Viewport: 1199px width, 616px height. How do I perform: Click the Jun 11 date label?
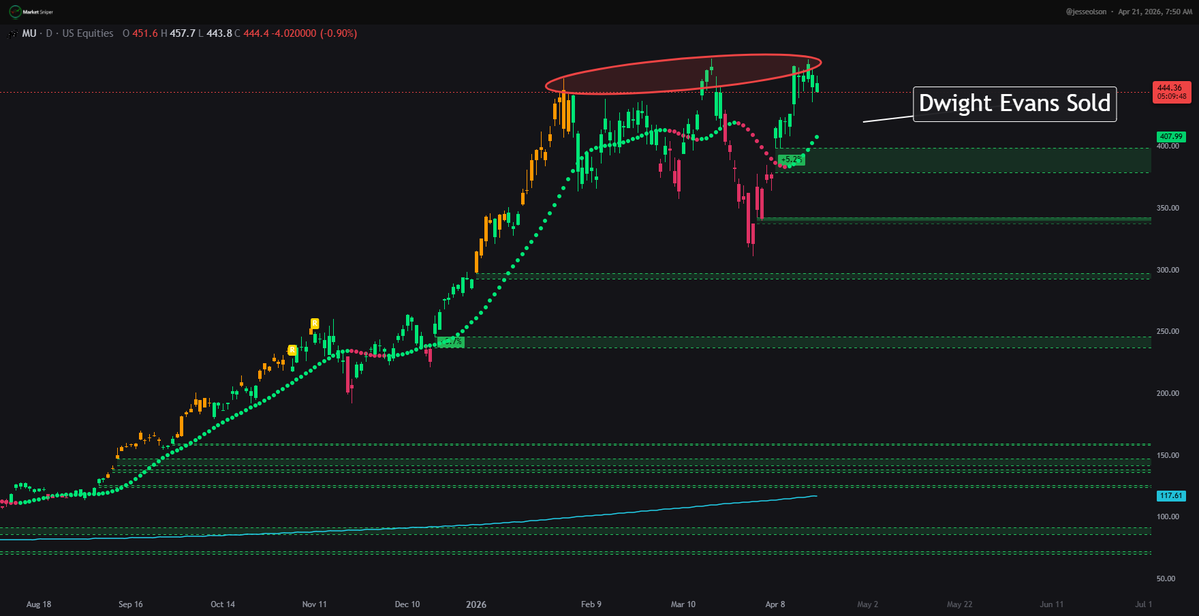click(1051, 604)
